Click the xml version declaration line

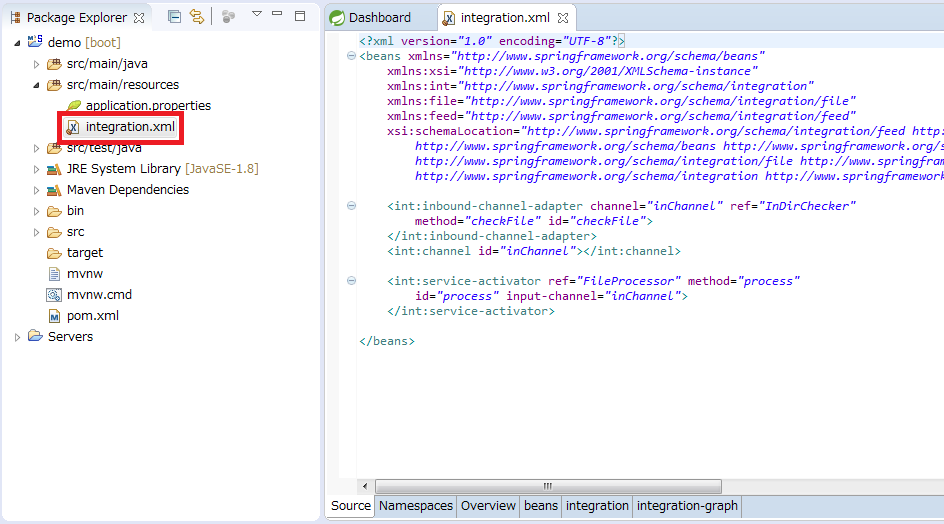491,41
